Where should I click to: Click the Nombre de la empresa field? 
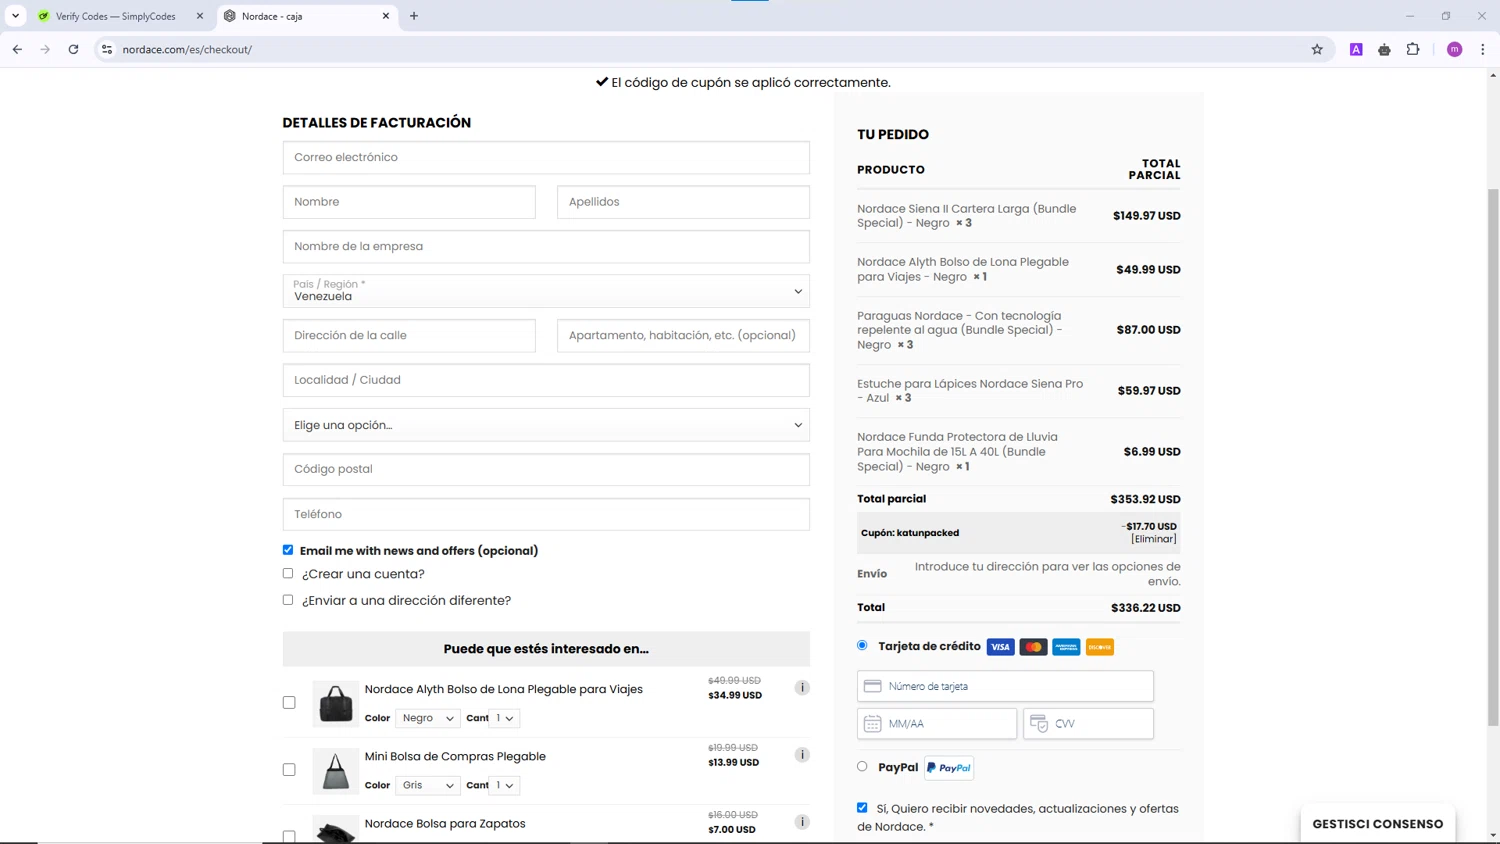coord(546,246)
